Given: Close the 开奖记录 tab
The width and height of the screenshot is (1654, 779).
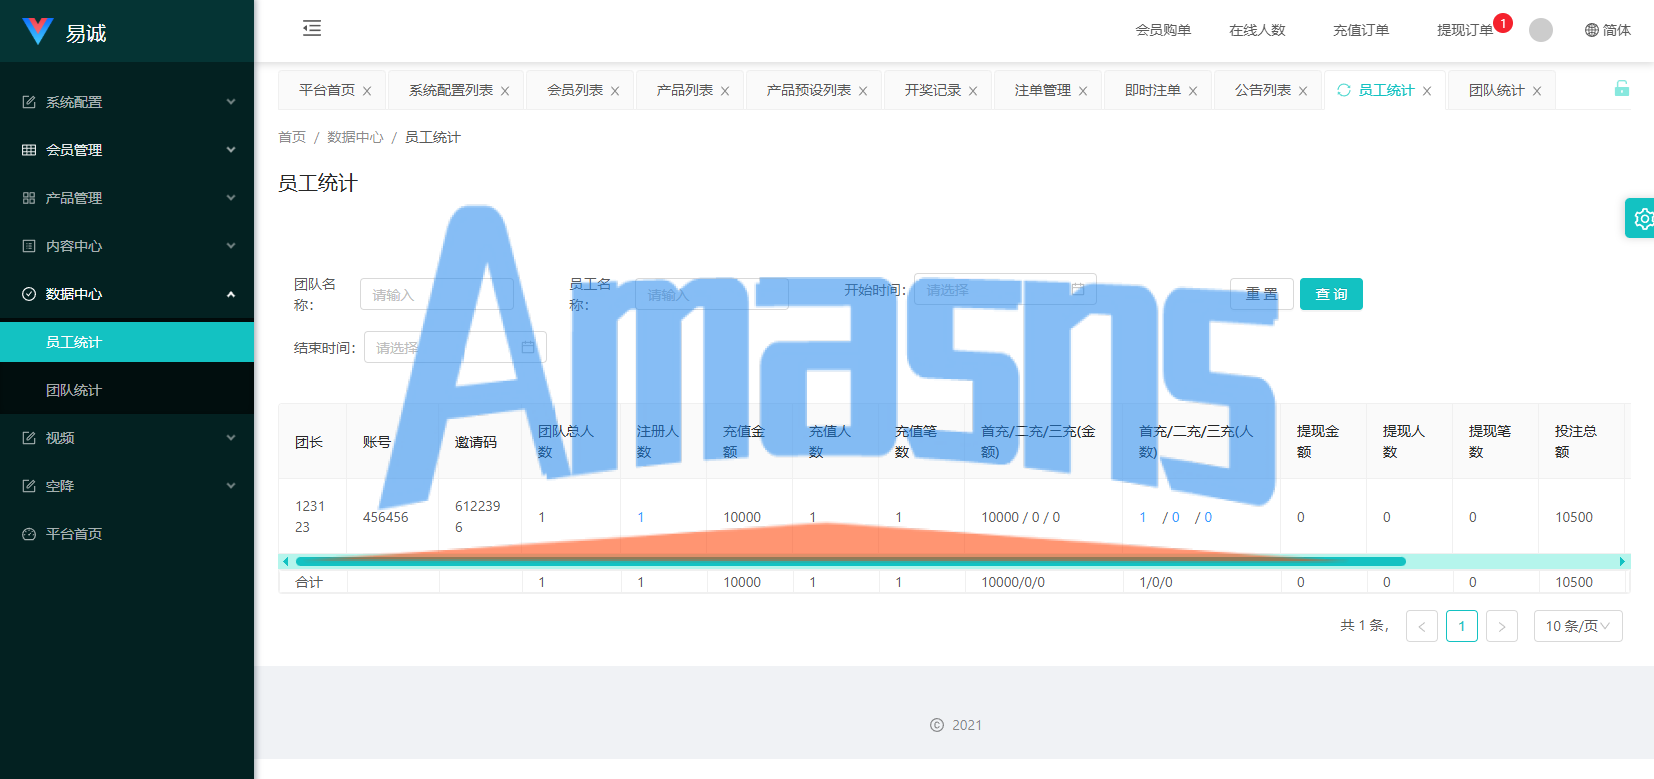Looking at the screenshot, I should point(973,91).
